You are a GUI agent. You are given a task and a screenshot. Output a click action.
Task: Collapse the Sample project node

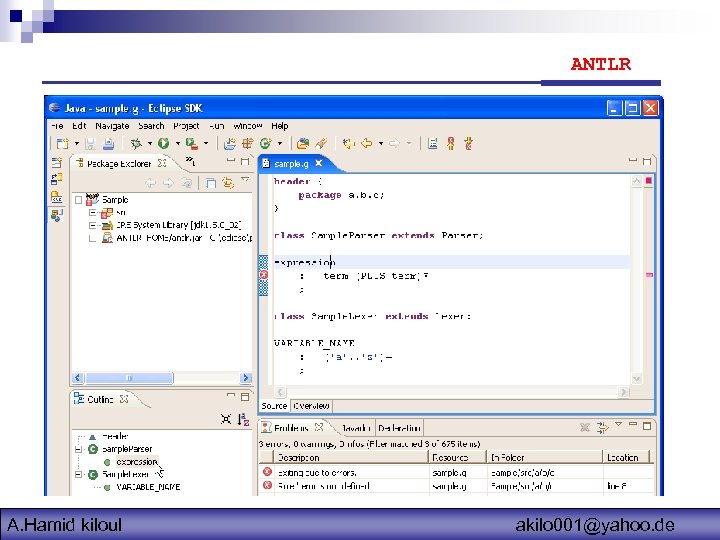79,200
